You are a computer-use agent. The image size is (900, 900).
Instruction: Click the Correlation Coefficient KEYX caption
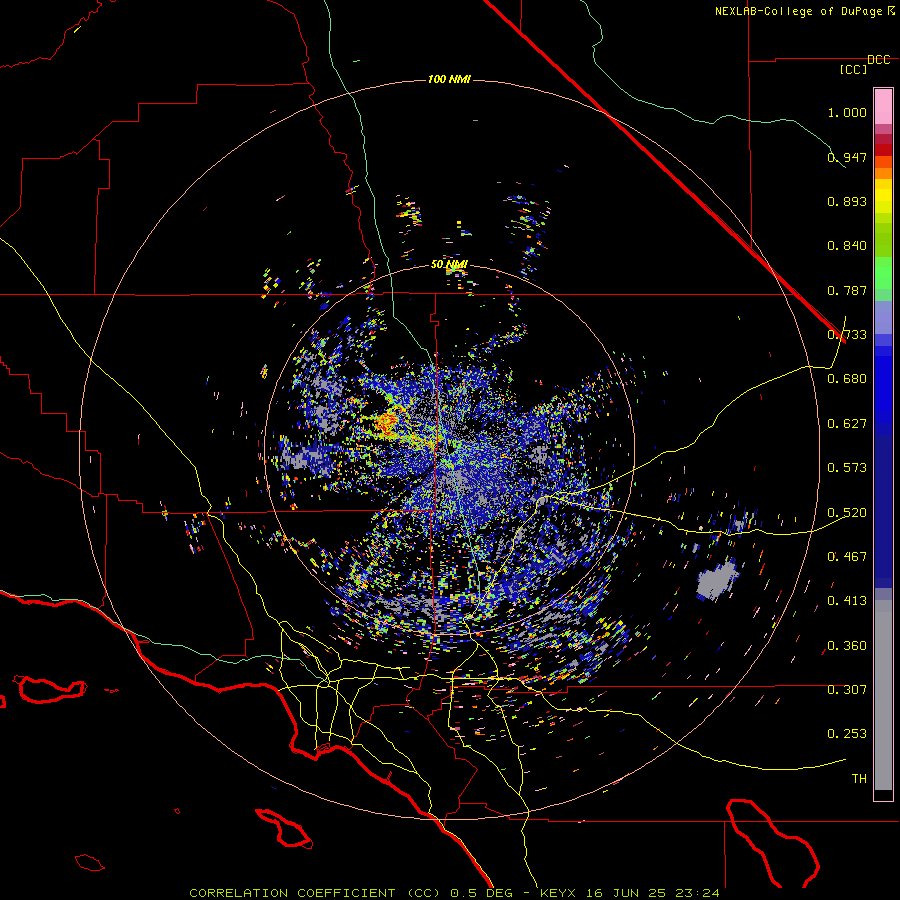454,893
